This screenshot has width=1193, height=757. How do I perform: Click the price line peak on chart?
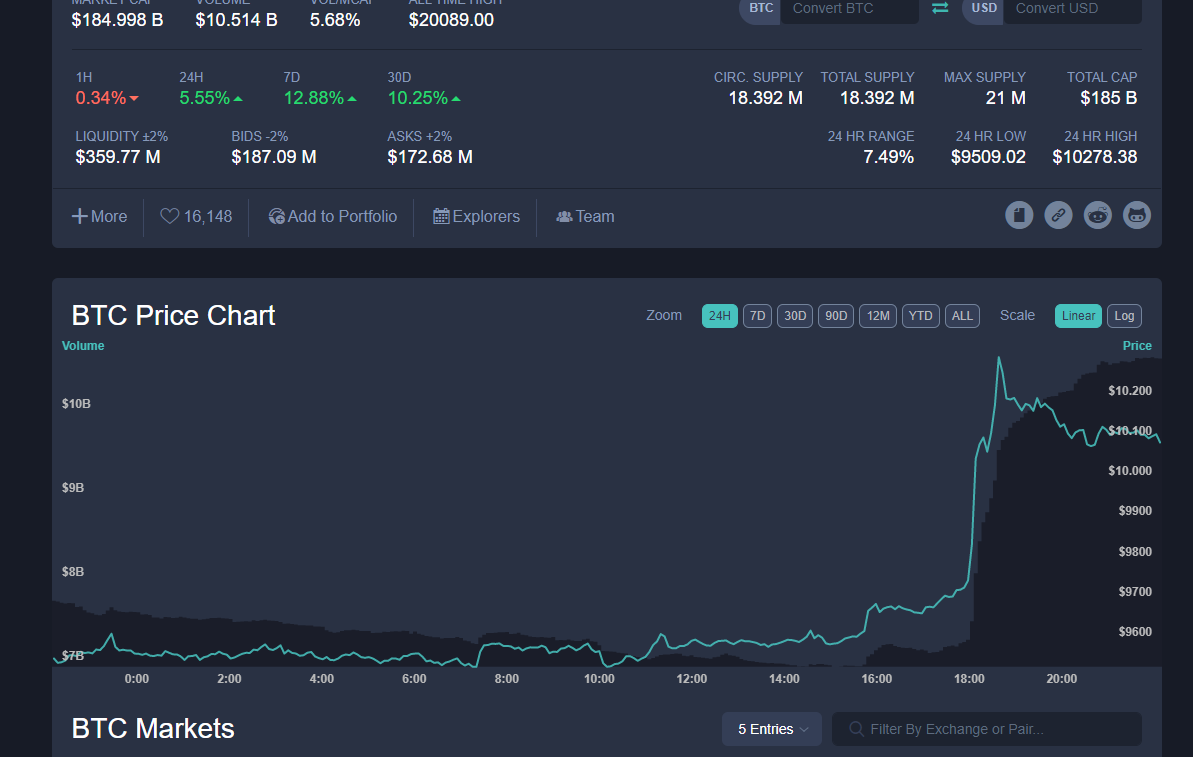coord(999,358)
